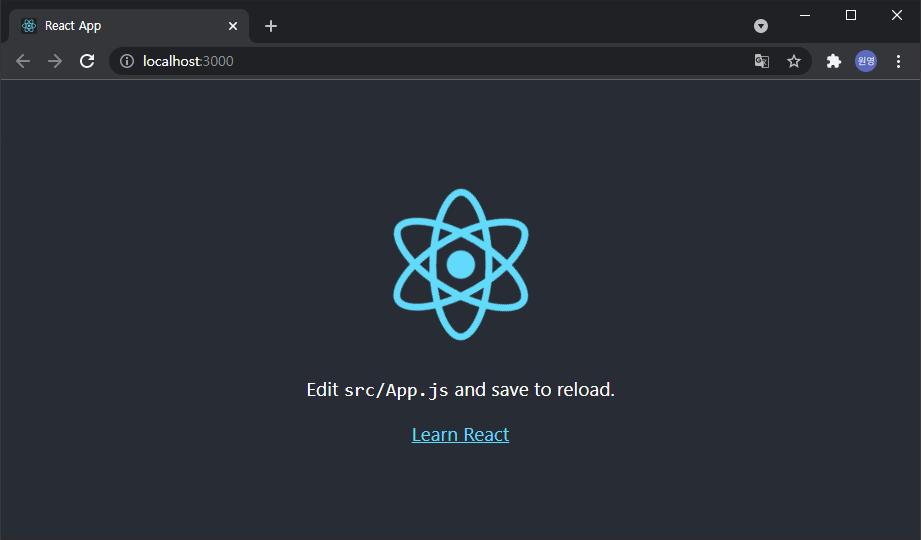Open Chrome three-dot menu

[x=898, y=61]
